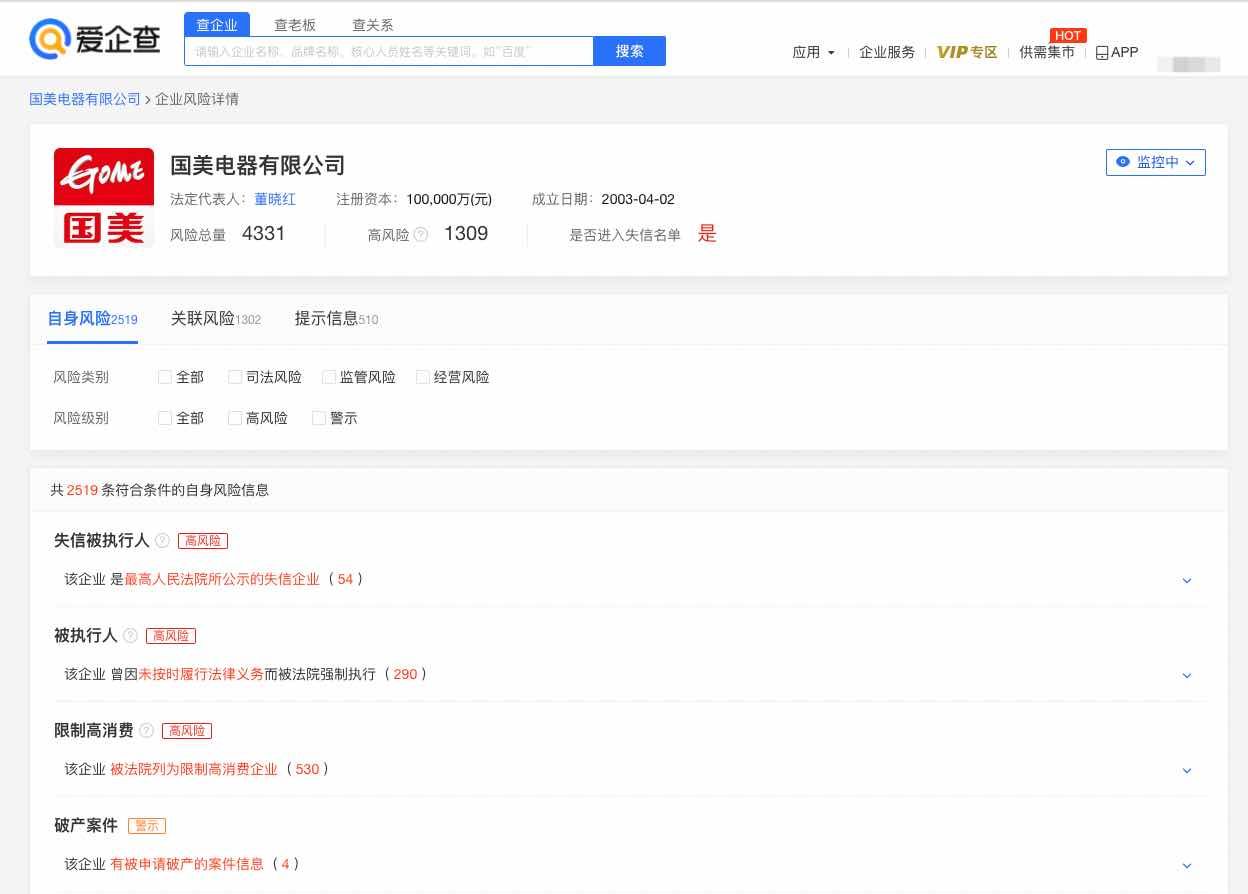
Task: Expand the 失信被执行人 row
Action: point(1187,580)
